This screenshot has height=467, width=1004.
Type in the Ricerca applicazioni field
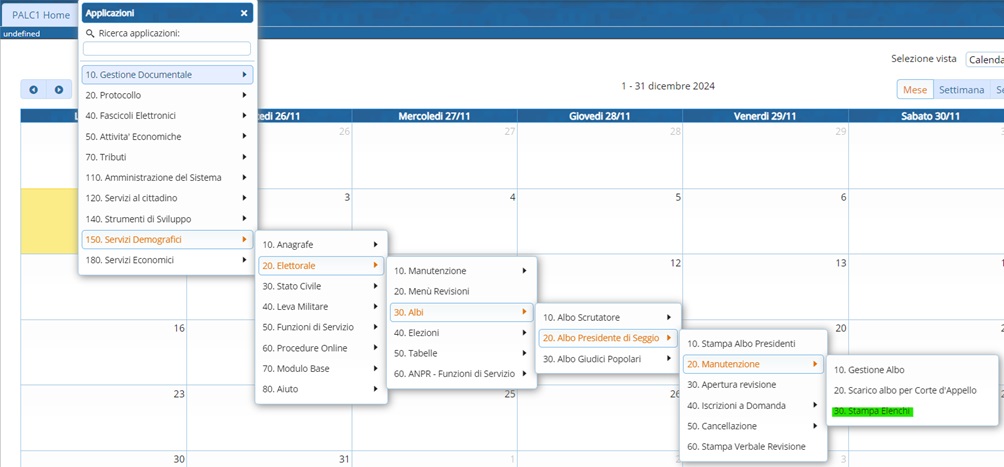click(167, 49)
